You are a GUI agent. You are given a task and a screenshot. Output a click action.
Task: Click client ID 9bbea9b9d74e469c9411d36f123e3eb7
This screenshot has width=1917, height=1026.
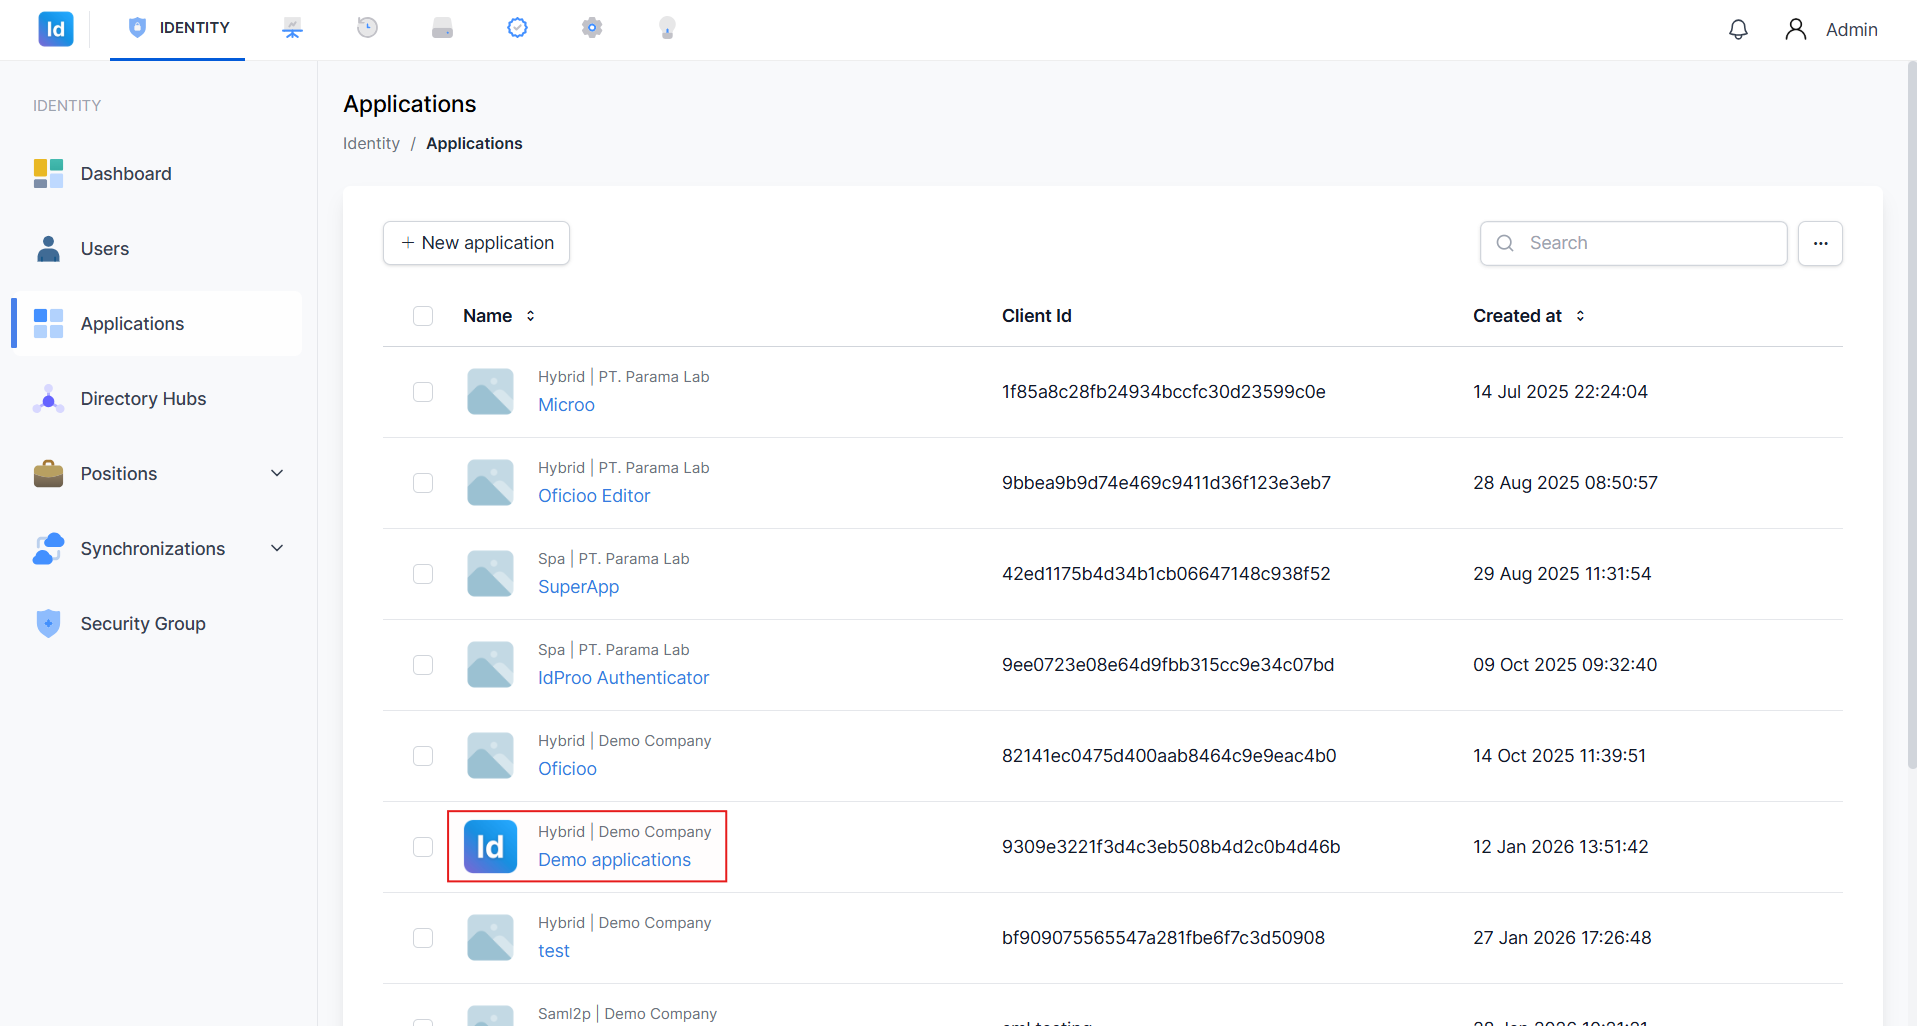(x=1166, y=483)
